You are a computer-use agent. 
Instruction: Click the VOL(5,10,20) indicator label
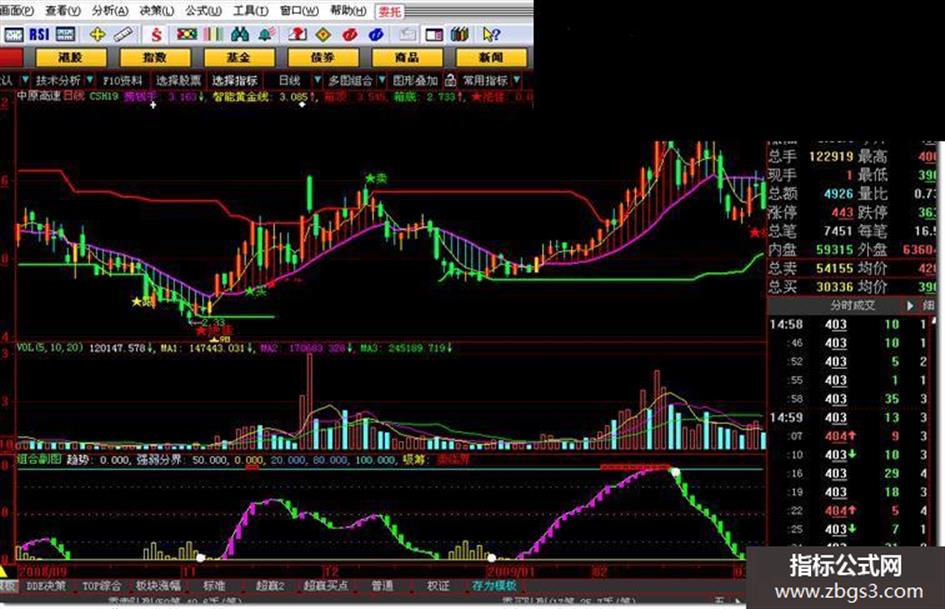pos(50,347)
